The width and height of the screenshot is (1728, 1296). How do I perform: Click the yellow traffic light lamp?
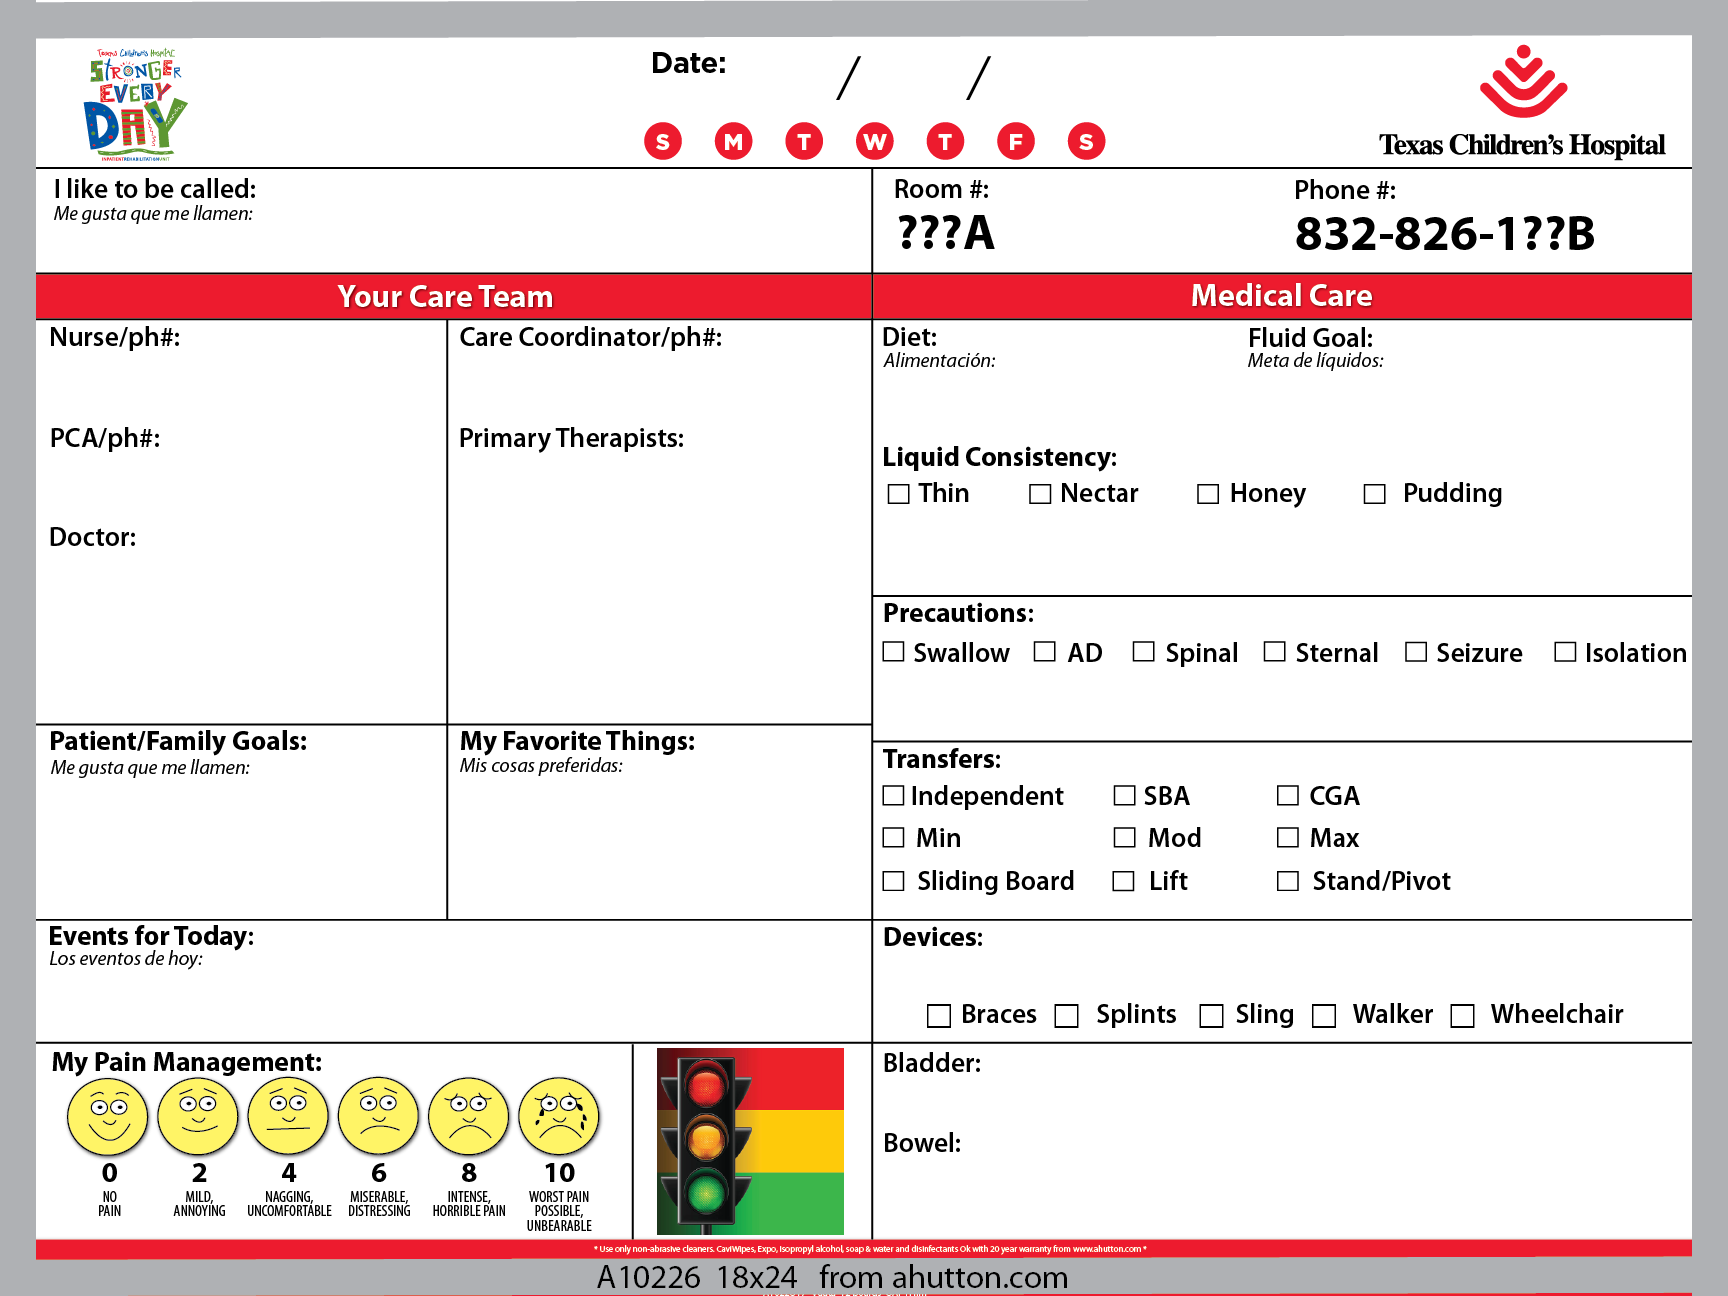(706, 1139)
